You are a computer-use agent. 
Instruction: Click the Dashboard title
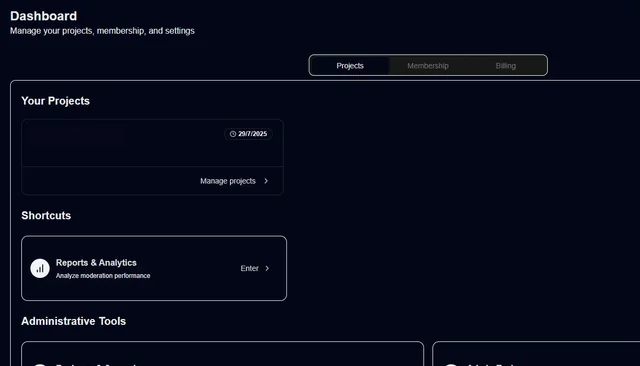(43, 16)
